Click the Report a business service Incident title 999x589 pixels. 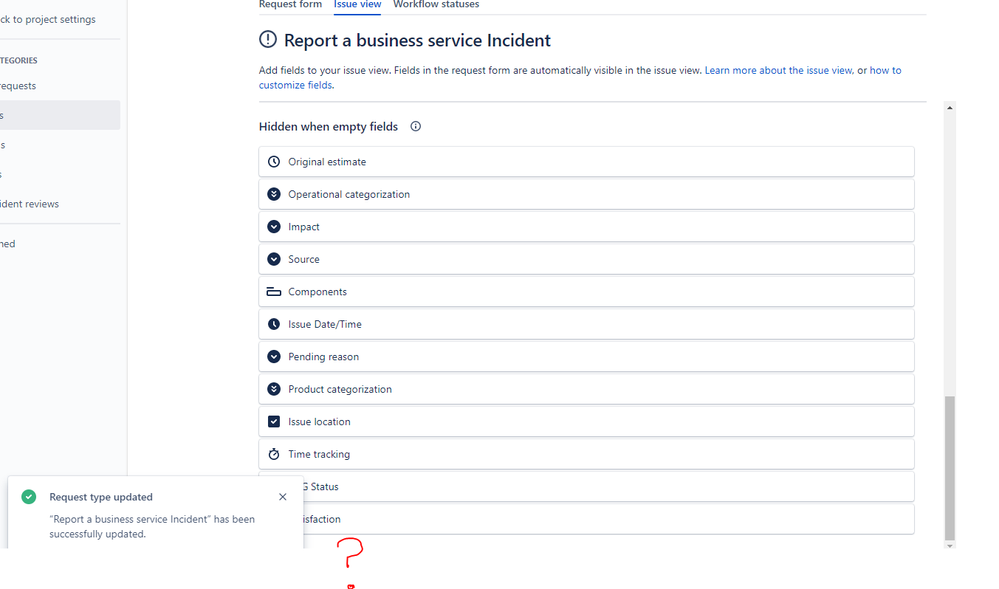(417, 40)
